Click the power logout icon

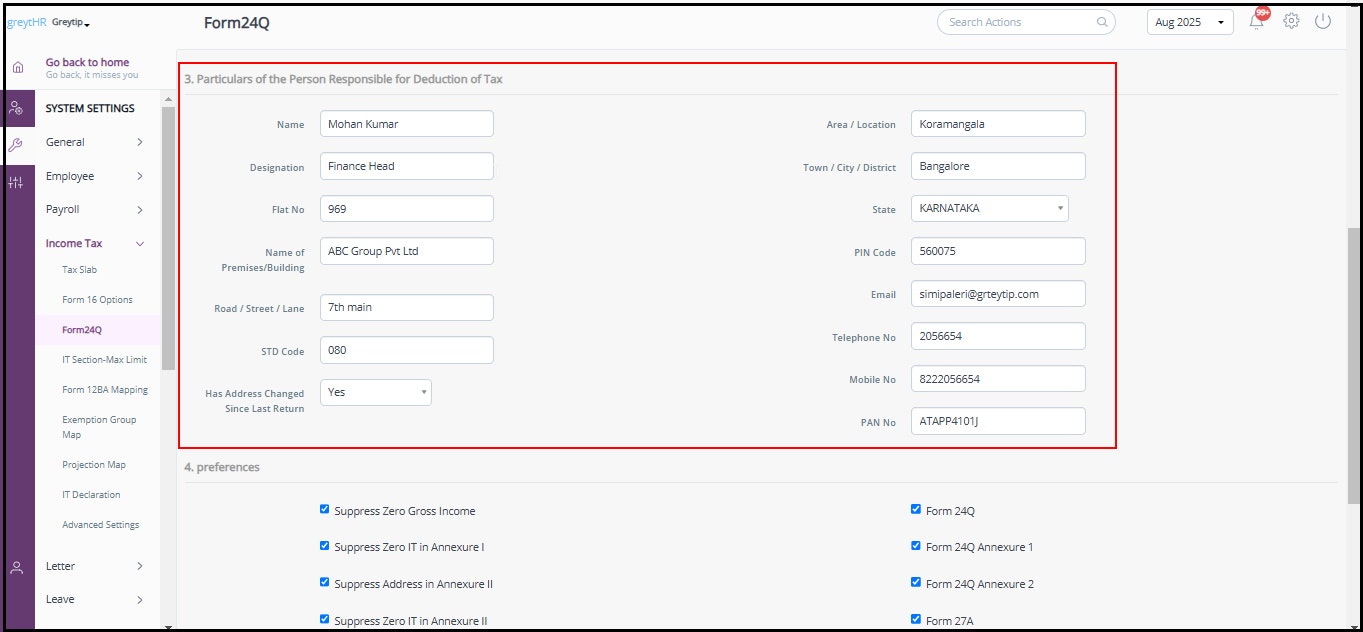click(x=1323, y=21)
